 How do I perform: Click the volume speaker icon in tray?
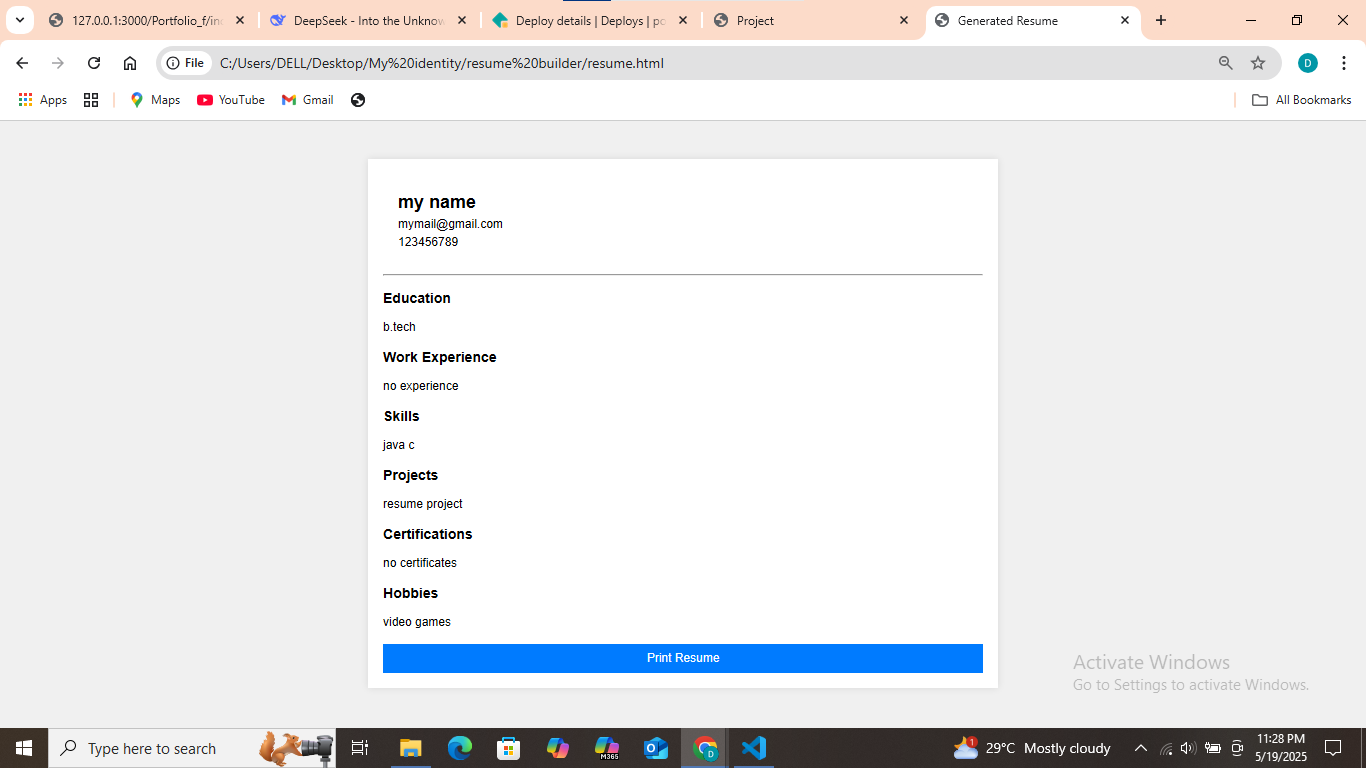coord(1188,748)
